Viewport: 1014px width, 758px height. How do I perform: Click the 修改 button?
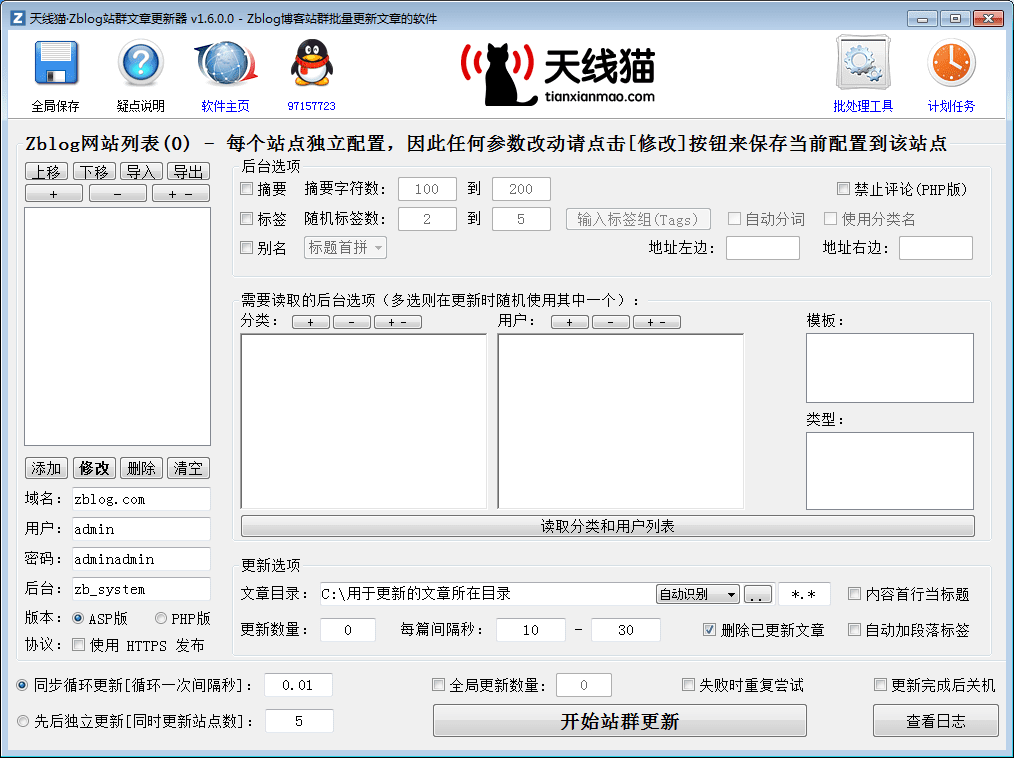tap(94, 468)
